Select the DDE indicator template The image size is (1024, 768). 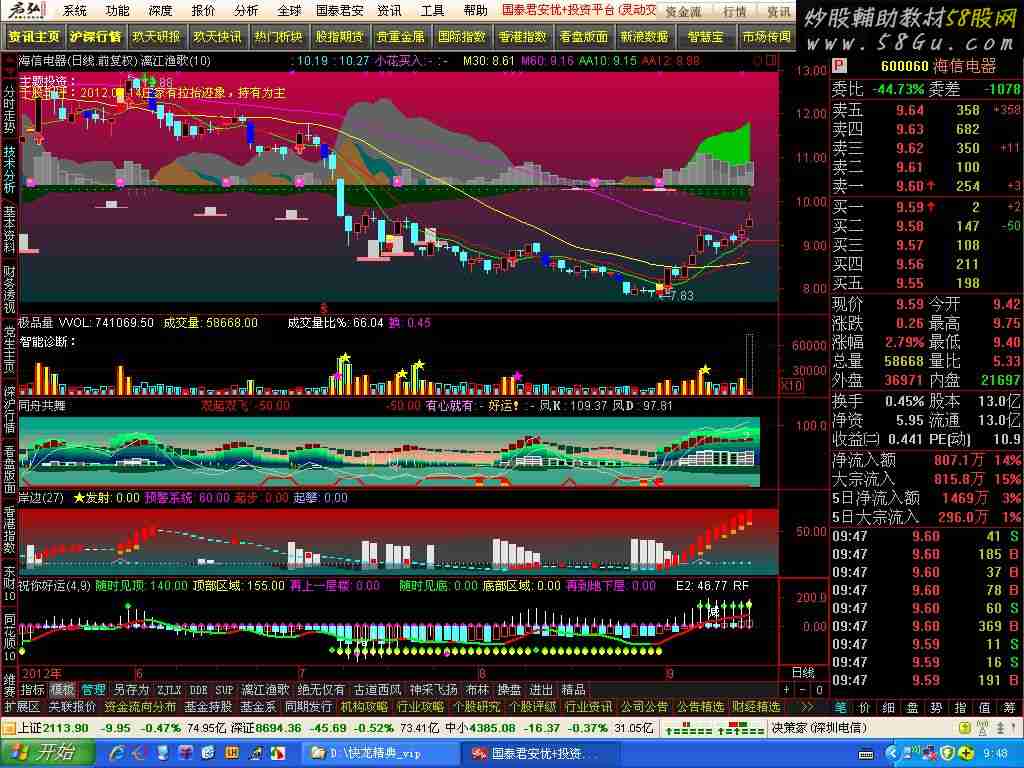click(x=199, y=690)
